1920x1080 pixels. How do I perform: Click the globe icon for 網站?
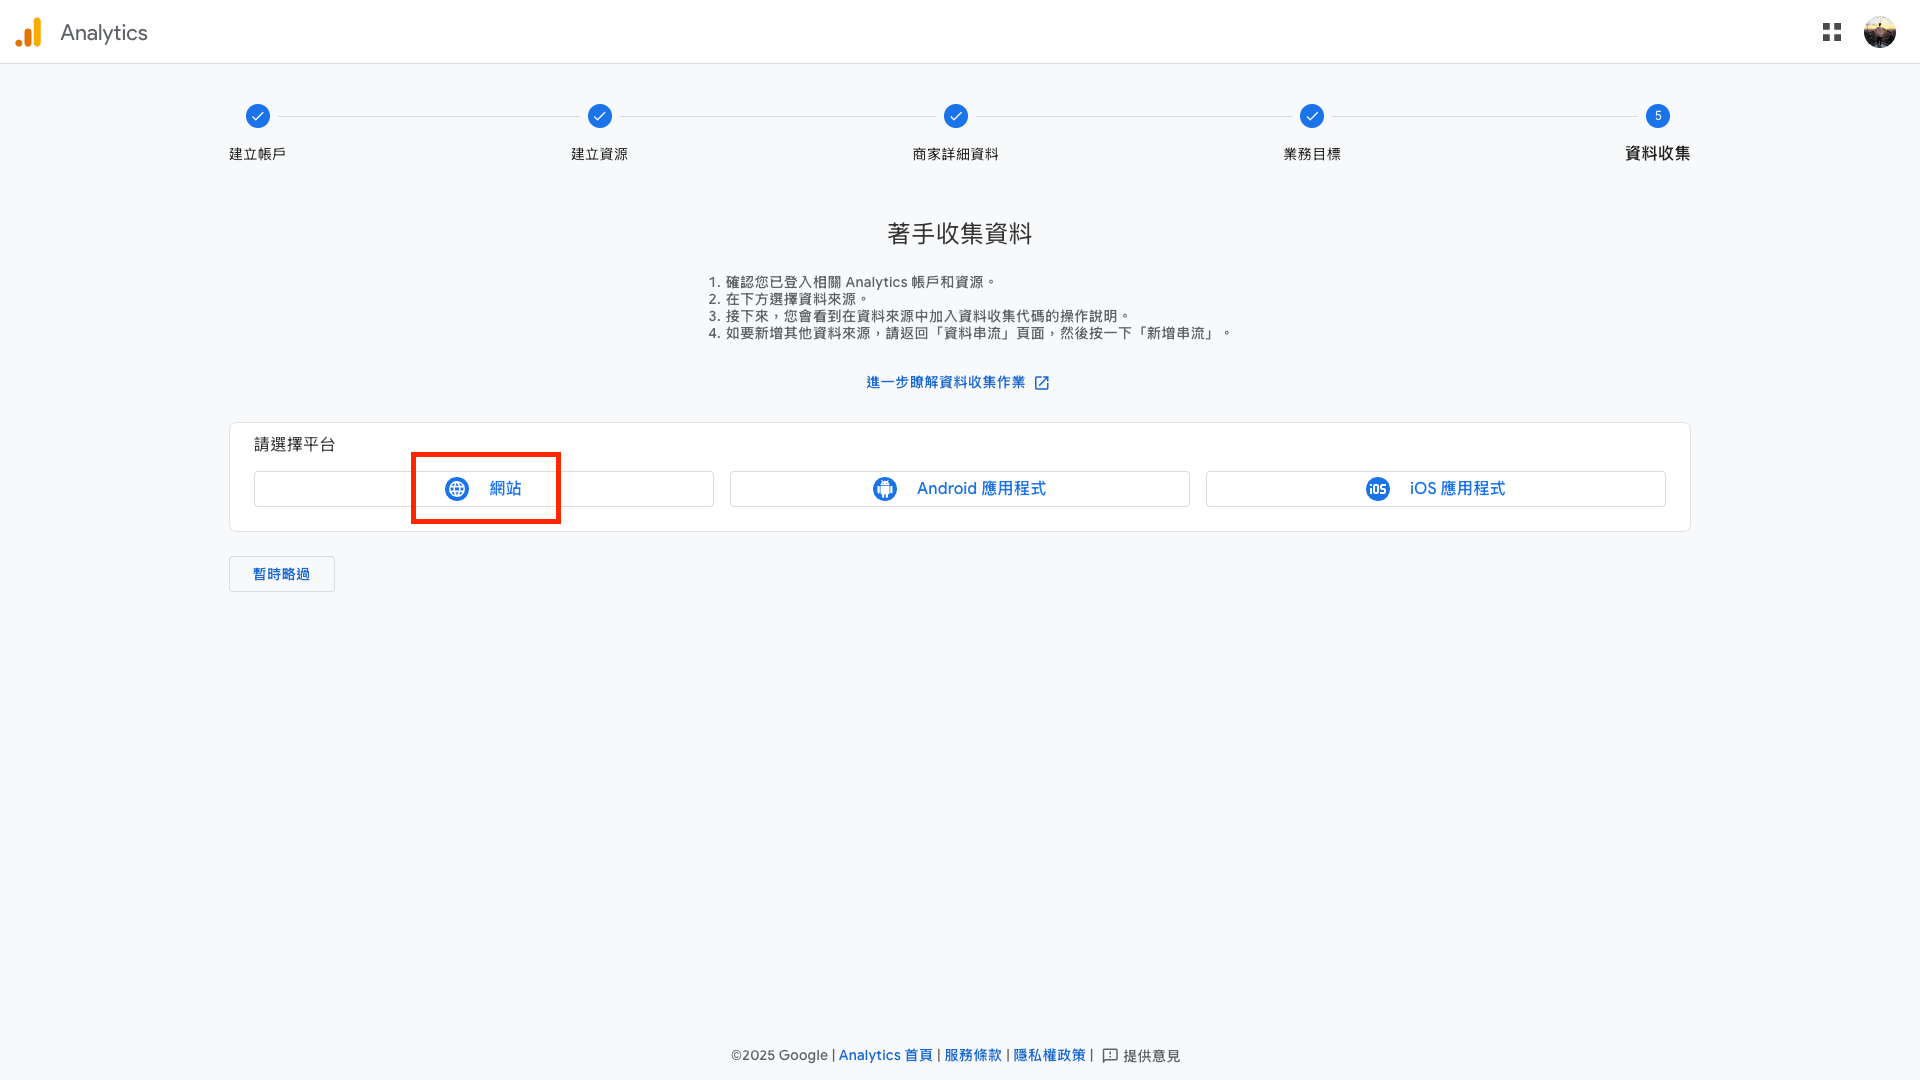coord(457,489)
